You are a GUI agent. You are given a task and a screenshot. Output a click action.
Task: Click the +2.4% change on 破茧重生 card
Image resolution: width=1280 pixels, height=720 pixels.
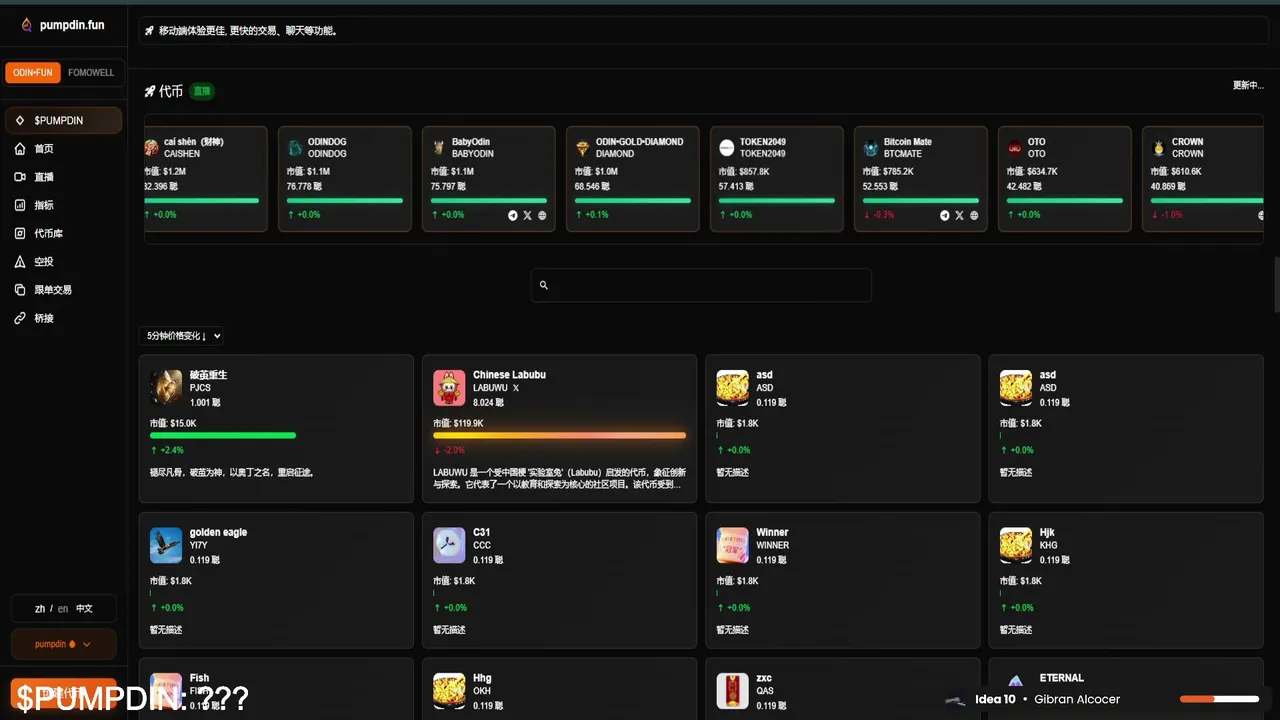pyautogui.click(x=167, y=450)
